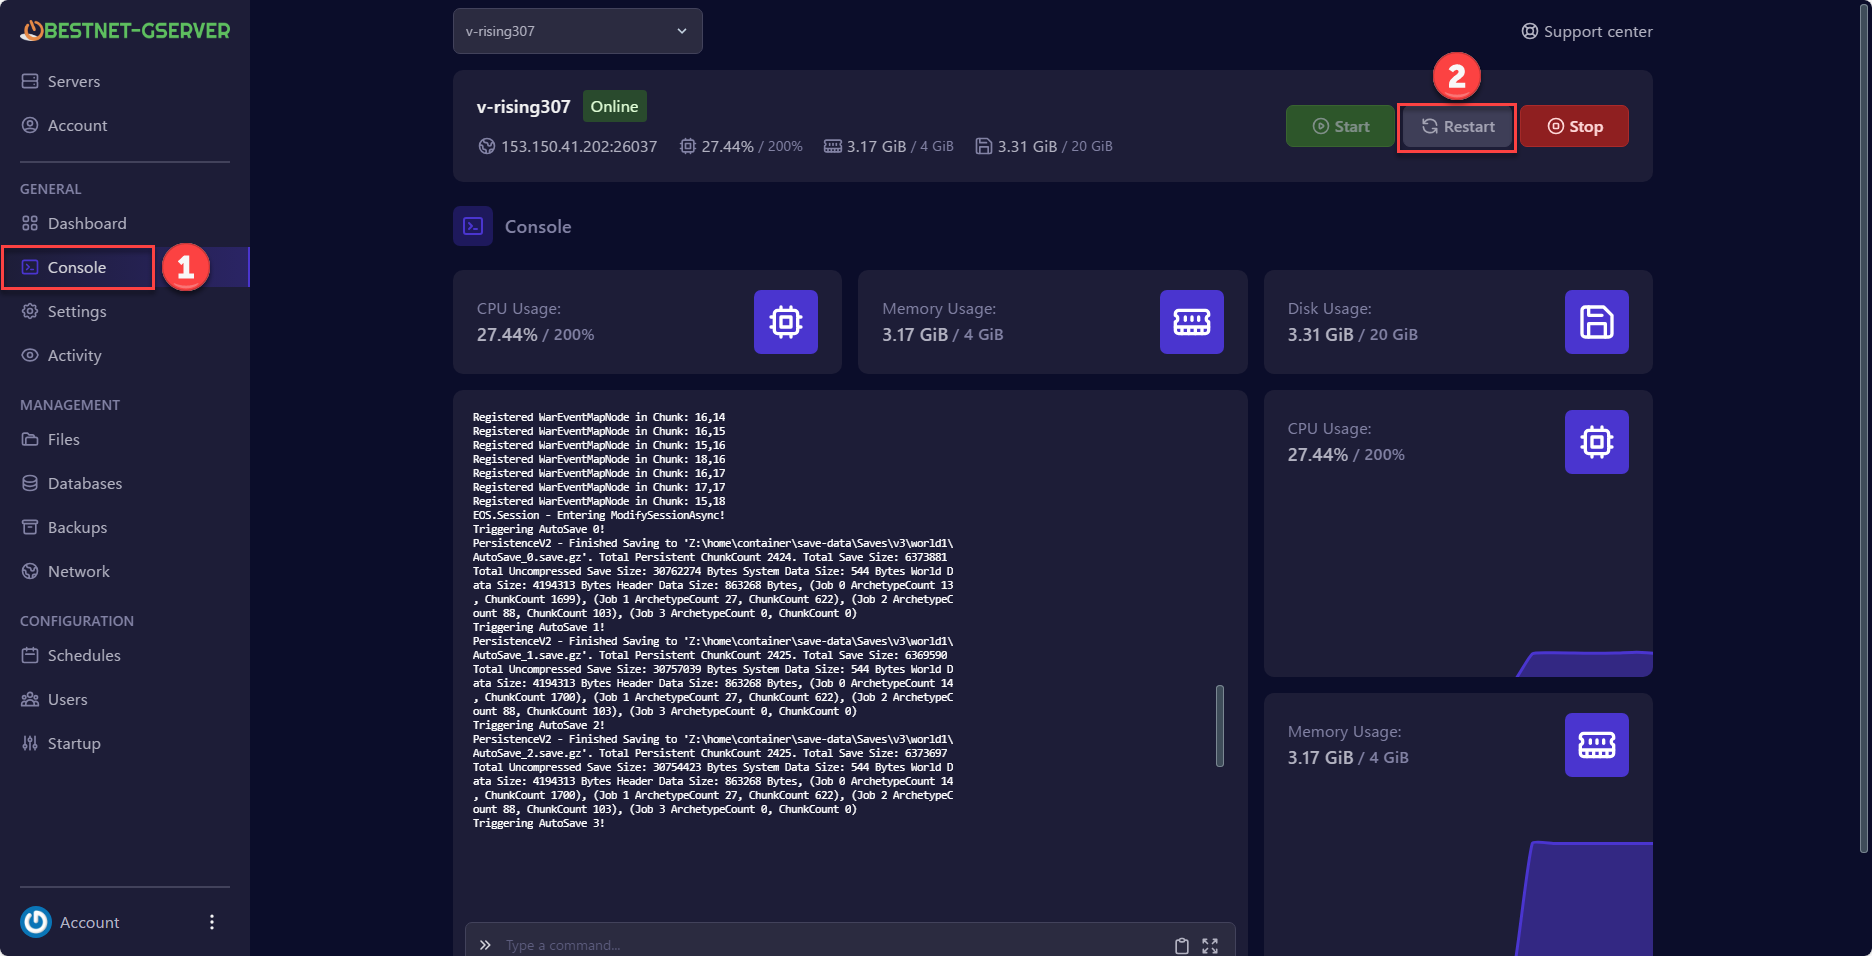Click the bottom Account profile avatar

tap(36, 922)
